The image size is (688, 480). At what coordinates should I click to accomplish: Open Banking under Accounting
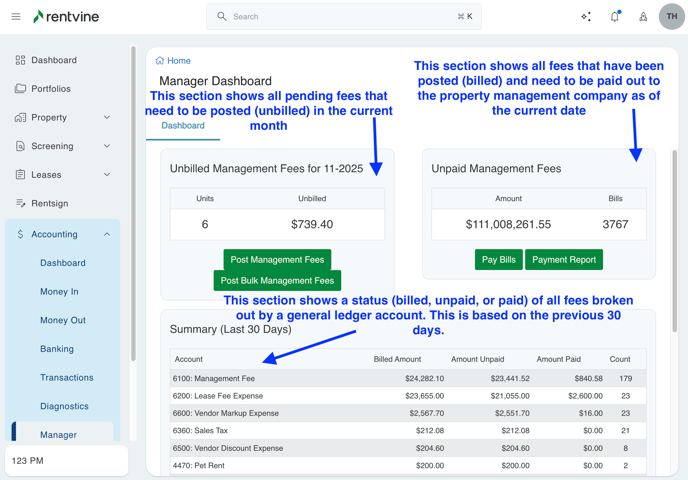pyautogui.click(x=57, y=349)
